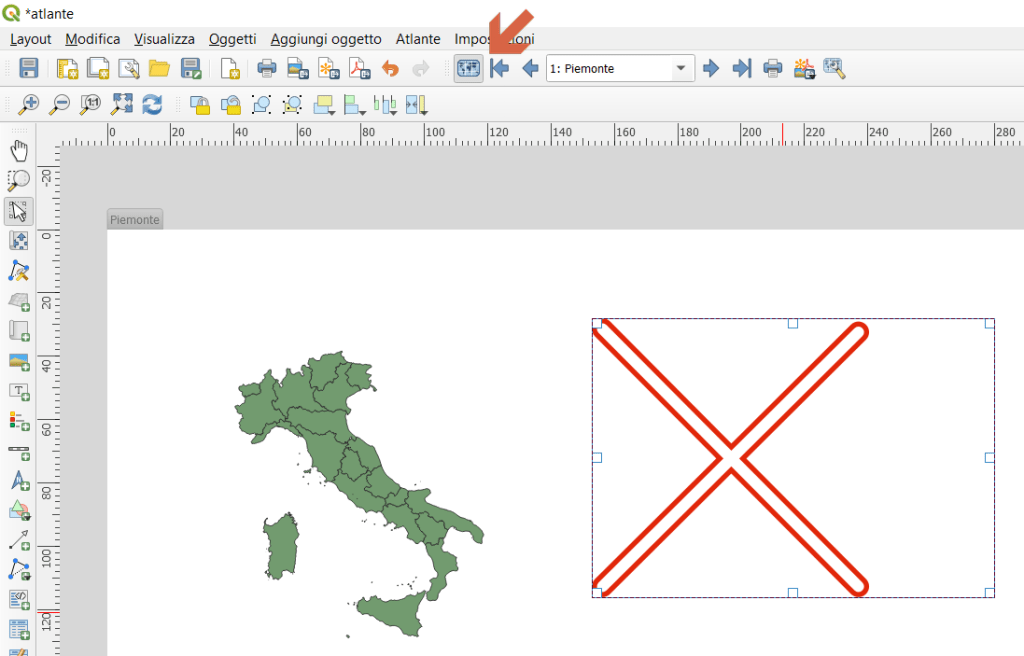Choose the Add picture tool
The image size is (1024, 656).
coord(19,361)
